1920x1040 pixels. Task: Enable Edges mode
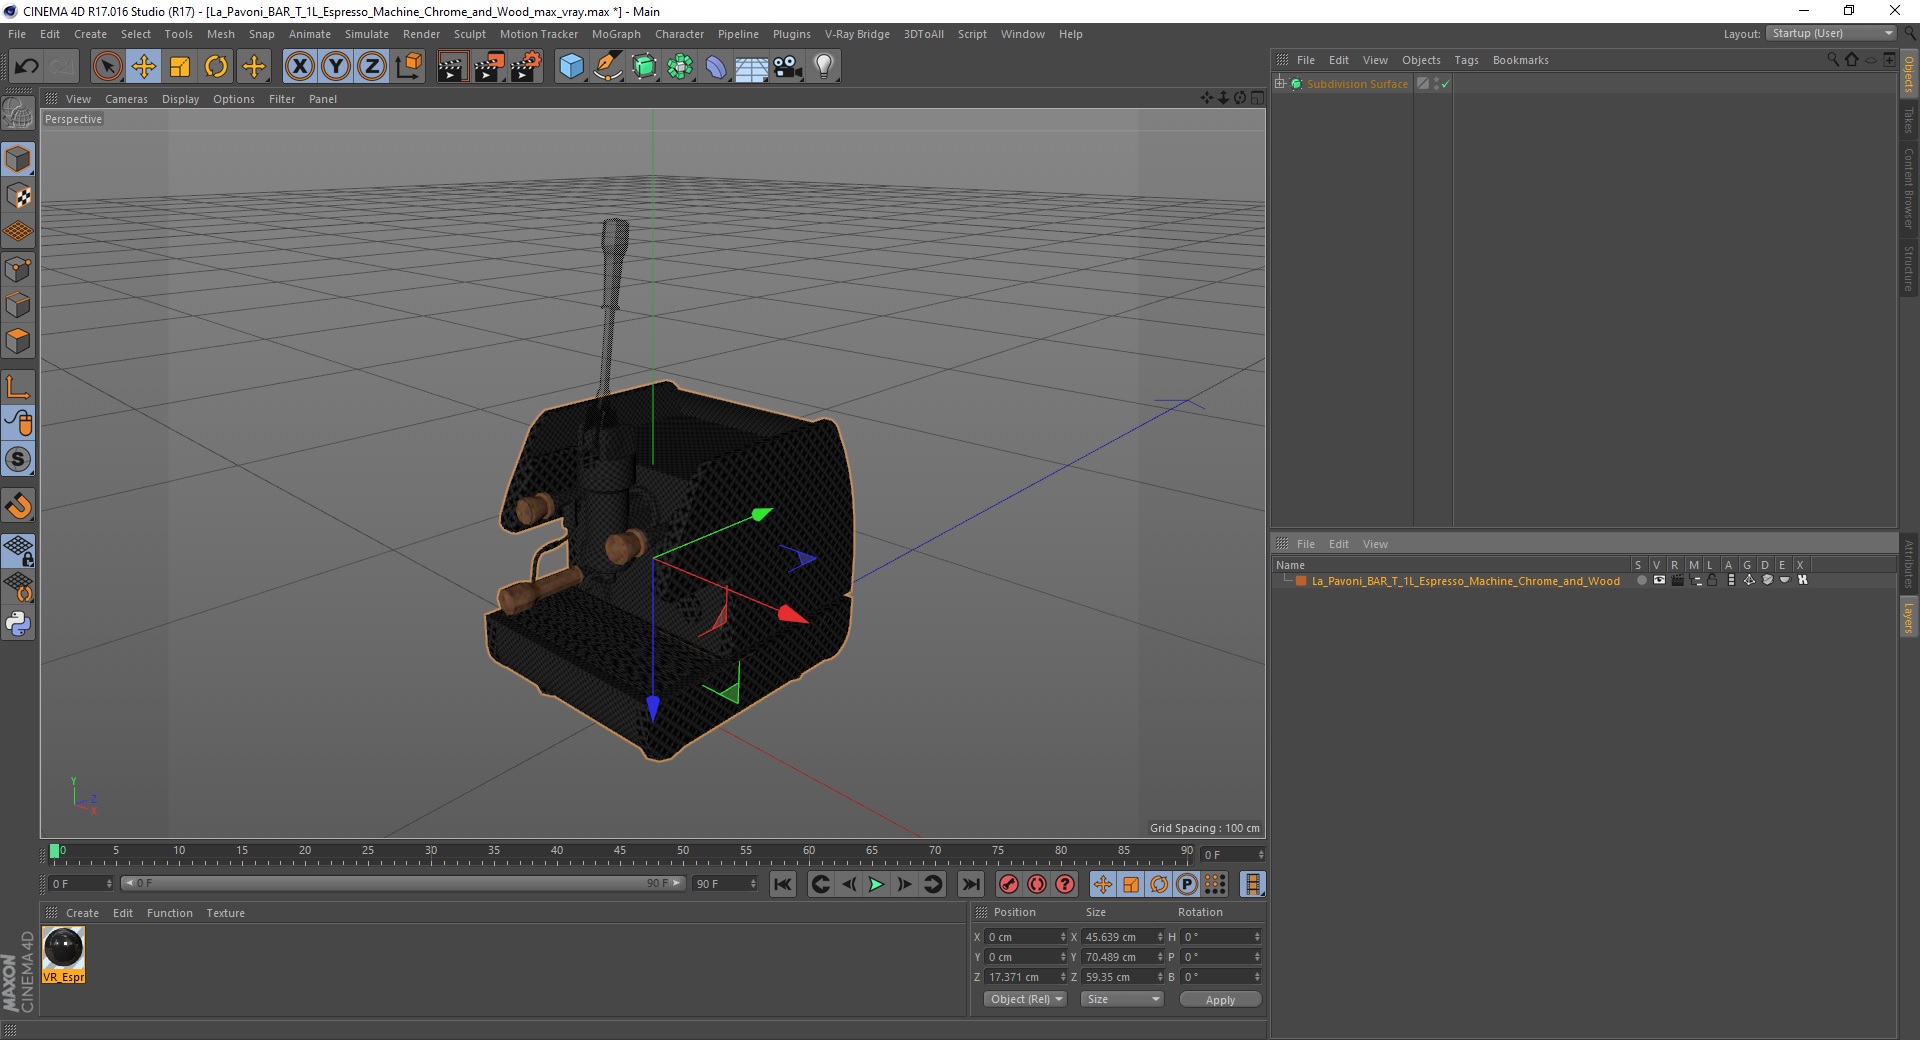(x=18, y=305)
